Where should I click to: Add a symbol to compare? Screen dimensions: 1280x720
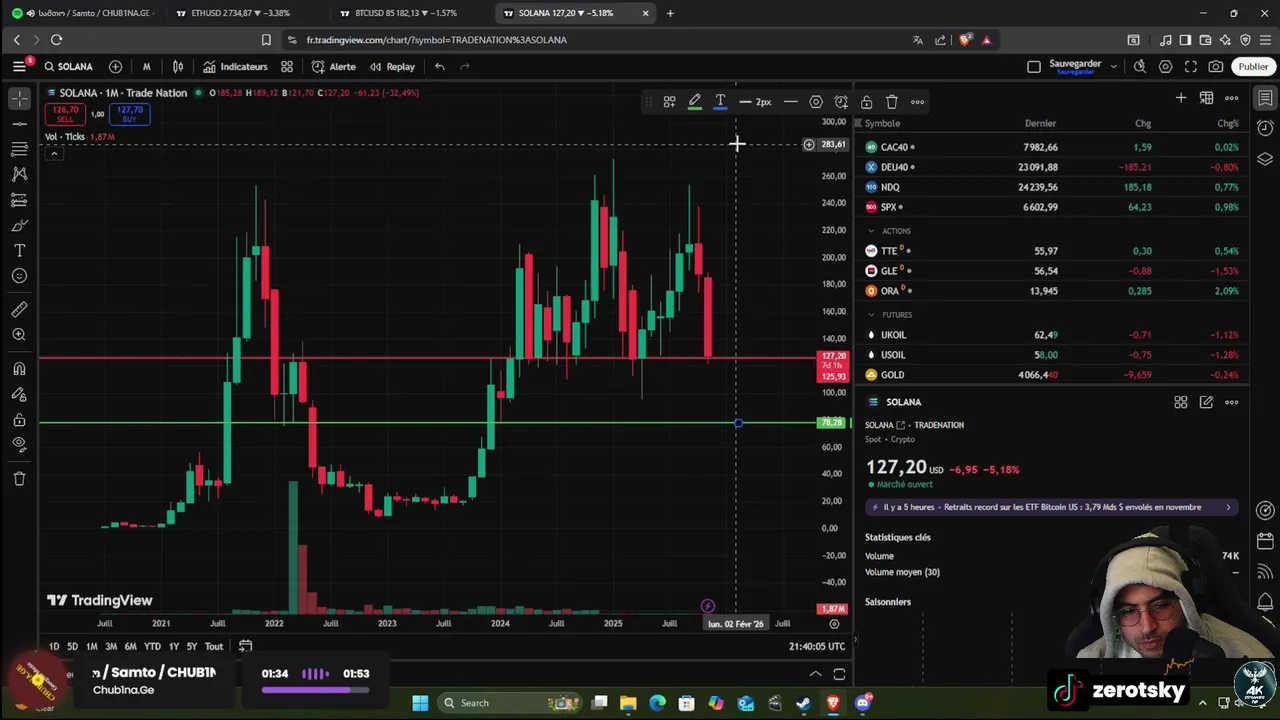click(x=115, y=67)
